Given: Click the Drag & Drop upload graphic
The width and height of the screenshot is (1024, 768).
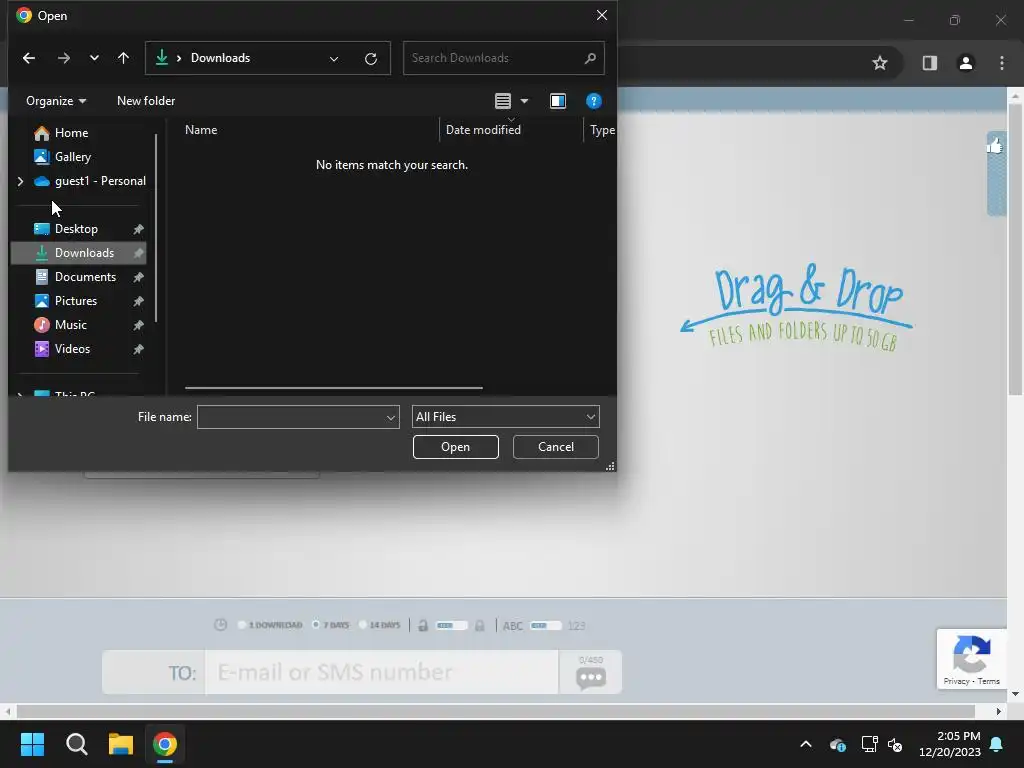Looking at the screenshot, I should (796, 307).
